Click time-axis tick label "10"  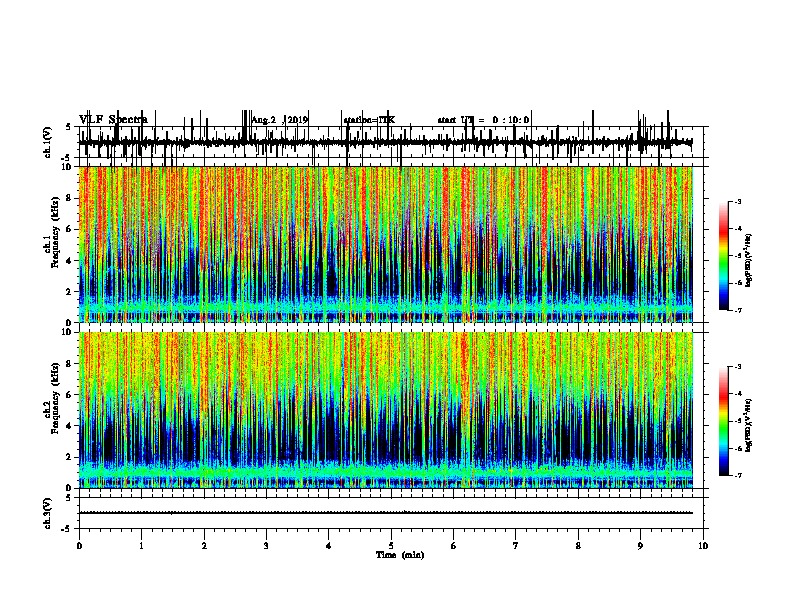(703, 546)
